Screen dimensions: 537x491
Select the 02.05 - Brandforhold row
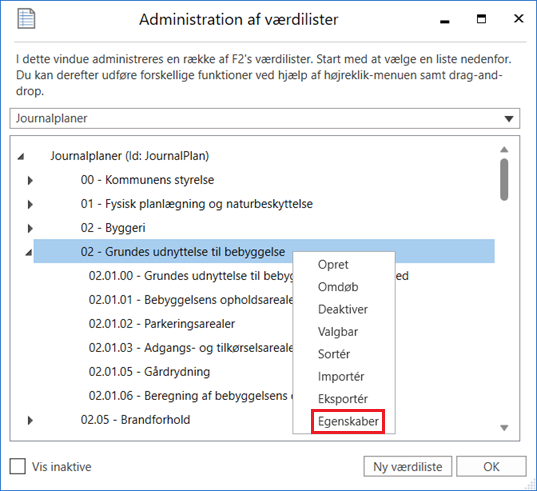point(135,420)
